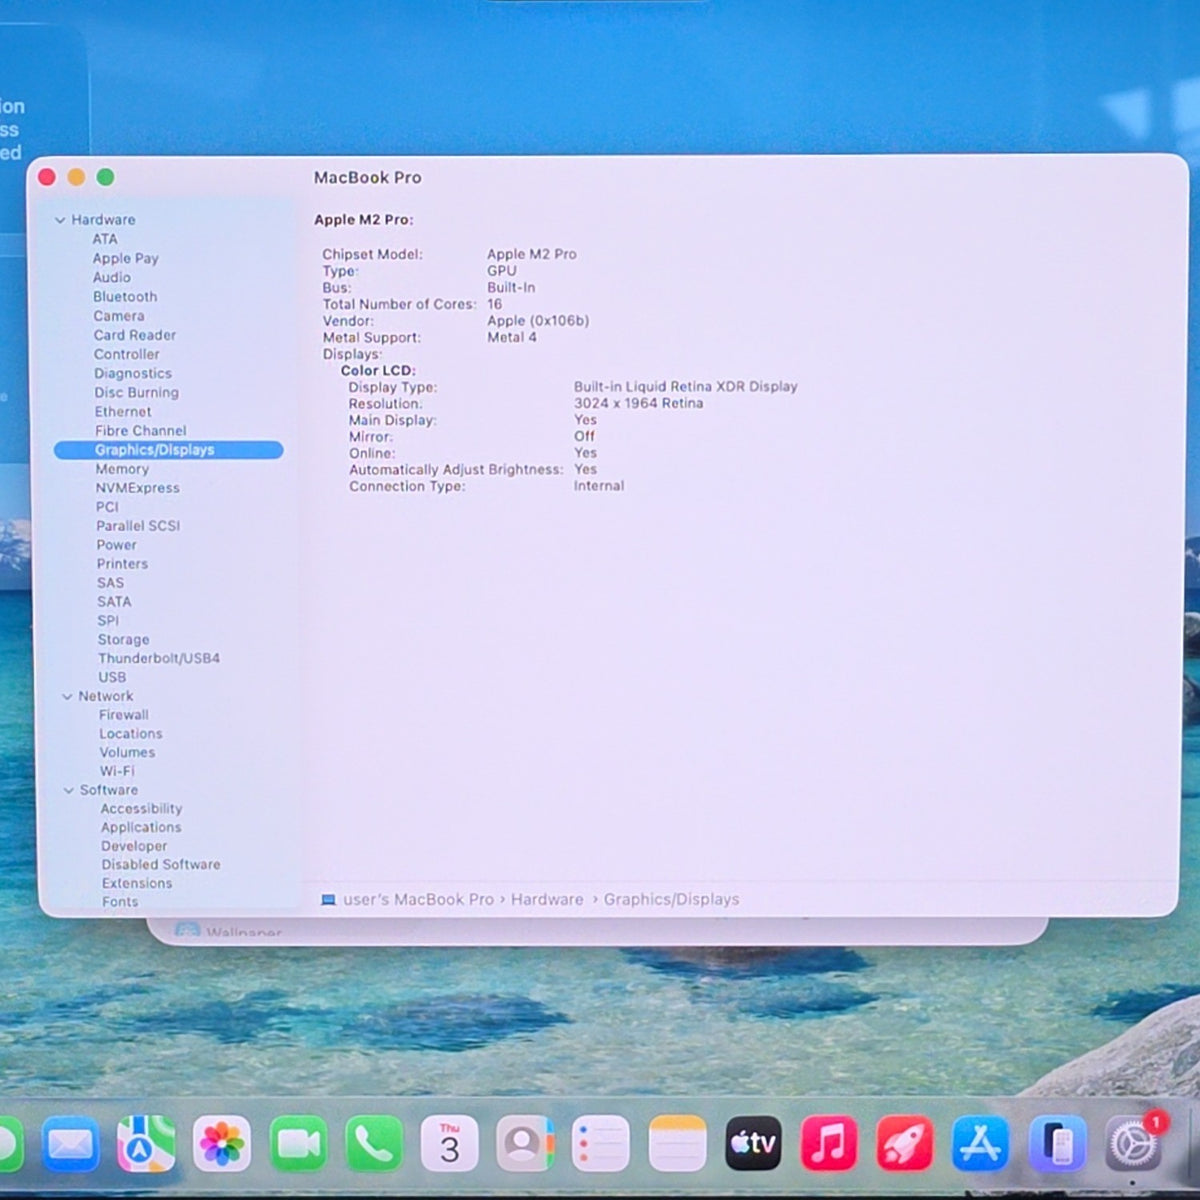Select Disabled Software in the sidebar
This screenshot has height=1200, width=1200.
point(161,865)
